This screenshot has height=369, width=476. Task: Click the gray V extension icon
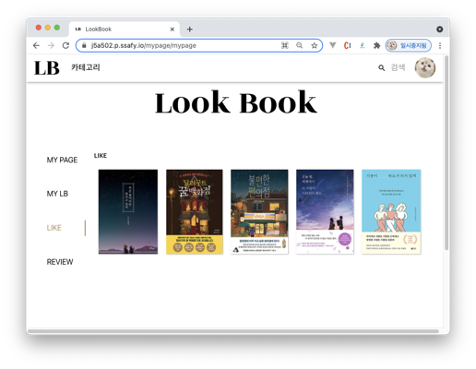(332, 45)
